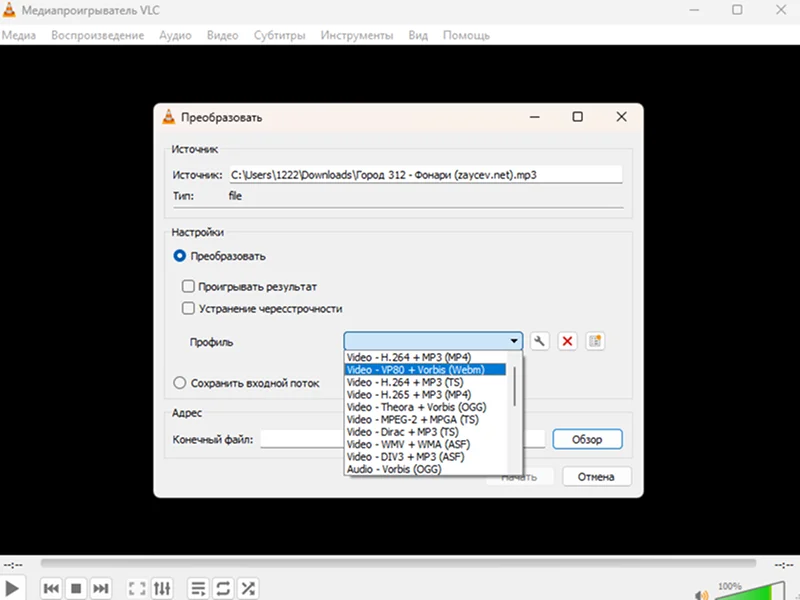This screenshot has height=600, width=800.
Task: Open extended settings equalizer icon
Action: [162, 588]
